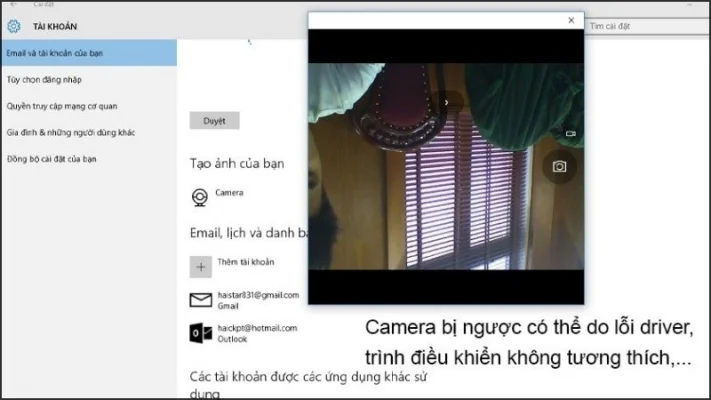The width and height of the screenshot is (711, 400).
Task: Select 'Quyền truy cập mạng cơ quan'
Action: (62, 105)
